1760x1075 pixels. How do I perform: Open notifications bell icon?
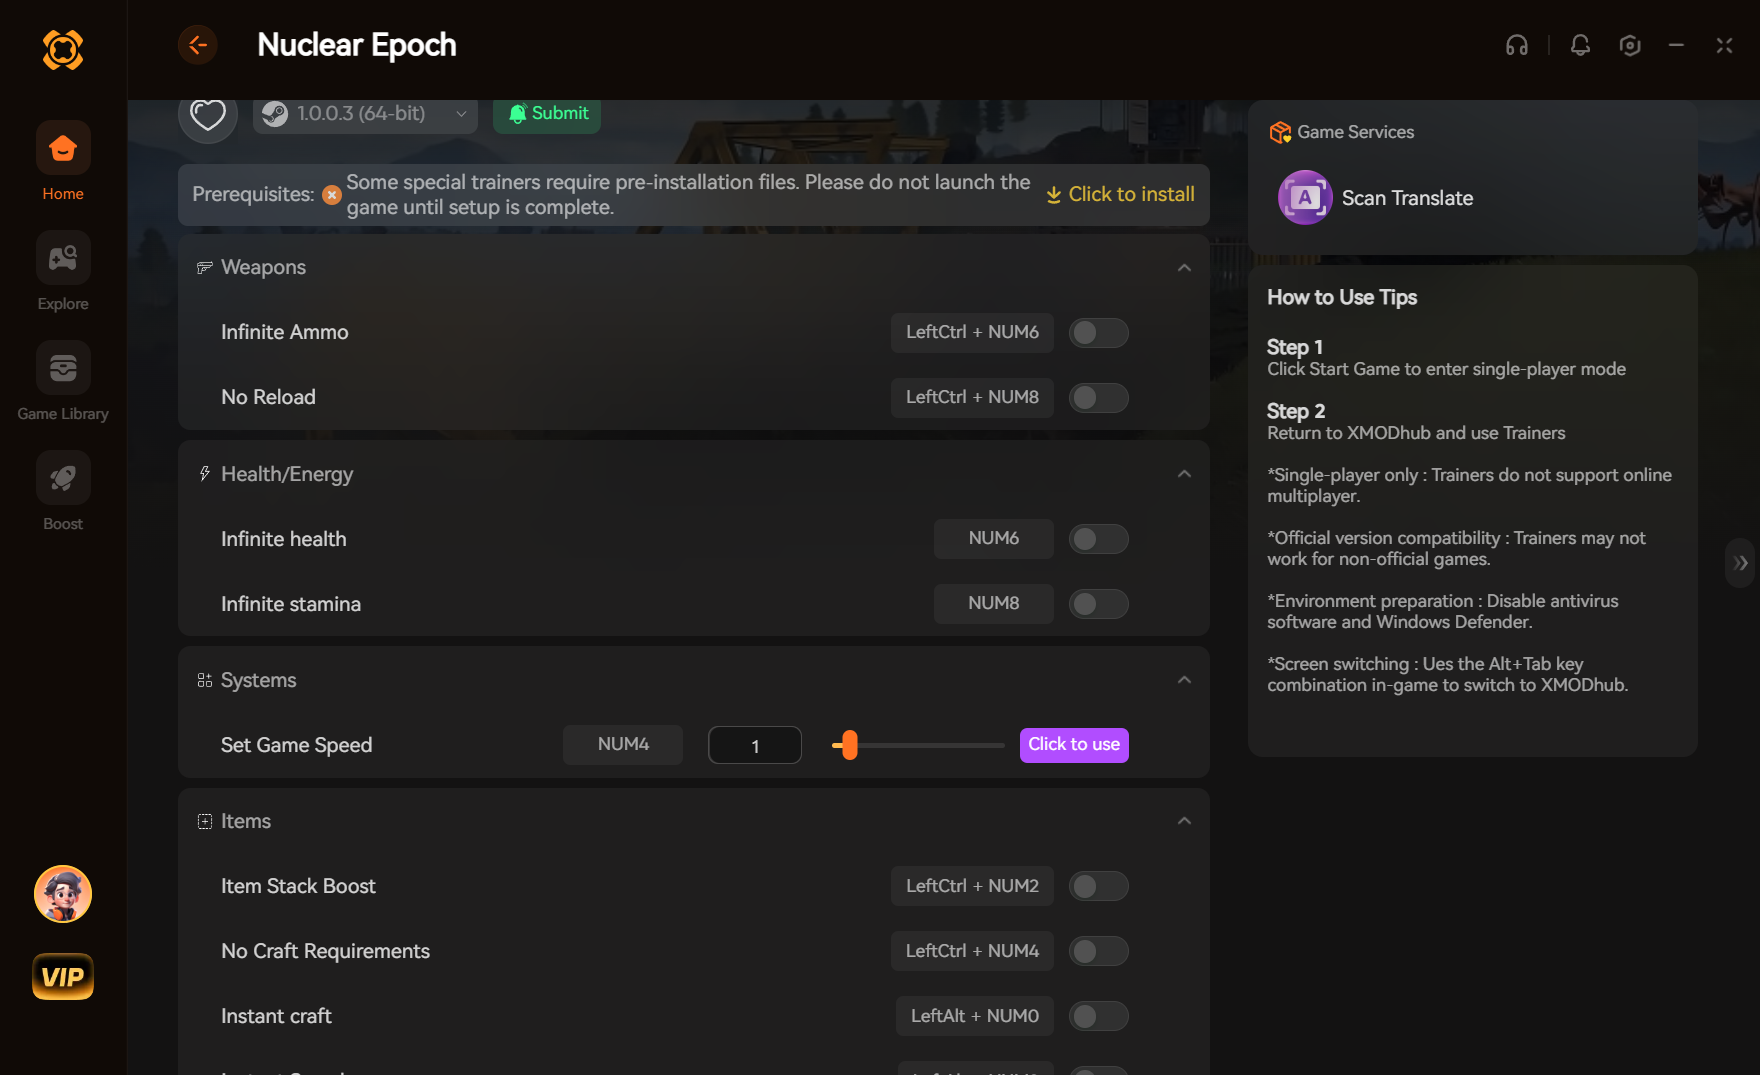click(1580, 45)
